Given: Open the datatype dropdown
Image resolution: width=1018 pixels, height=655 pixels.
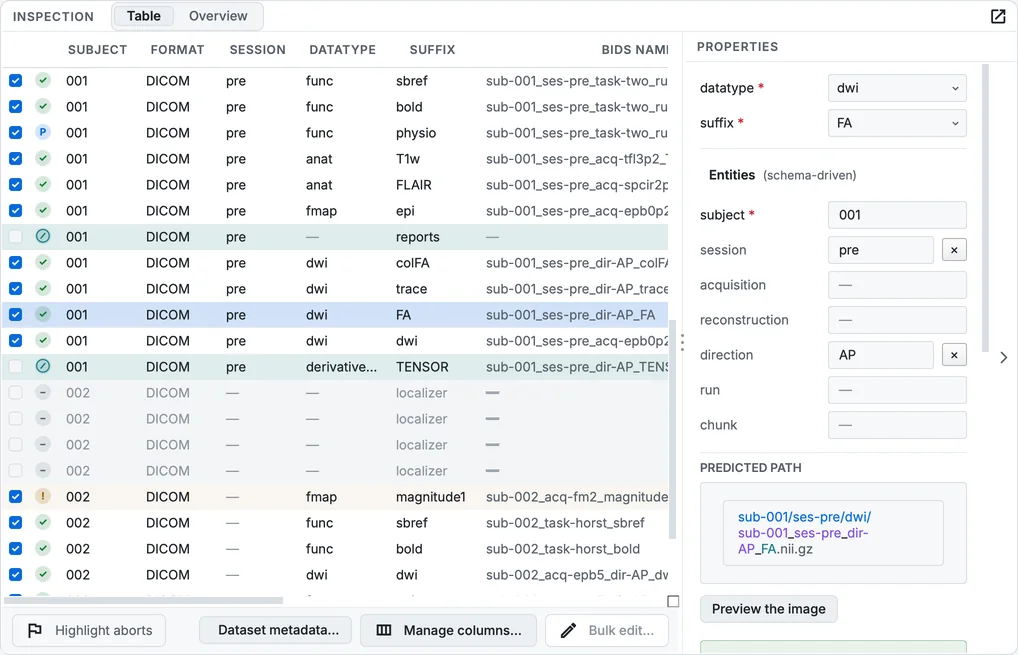Looking at the screenshot, I should click(897, 88).
